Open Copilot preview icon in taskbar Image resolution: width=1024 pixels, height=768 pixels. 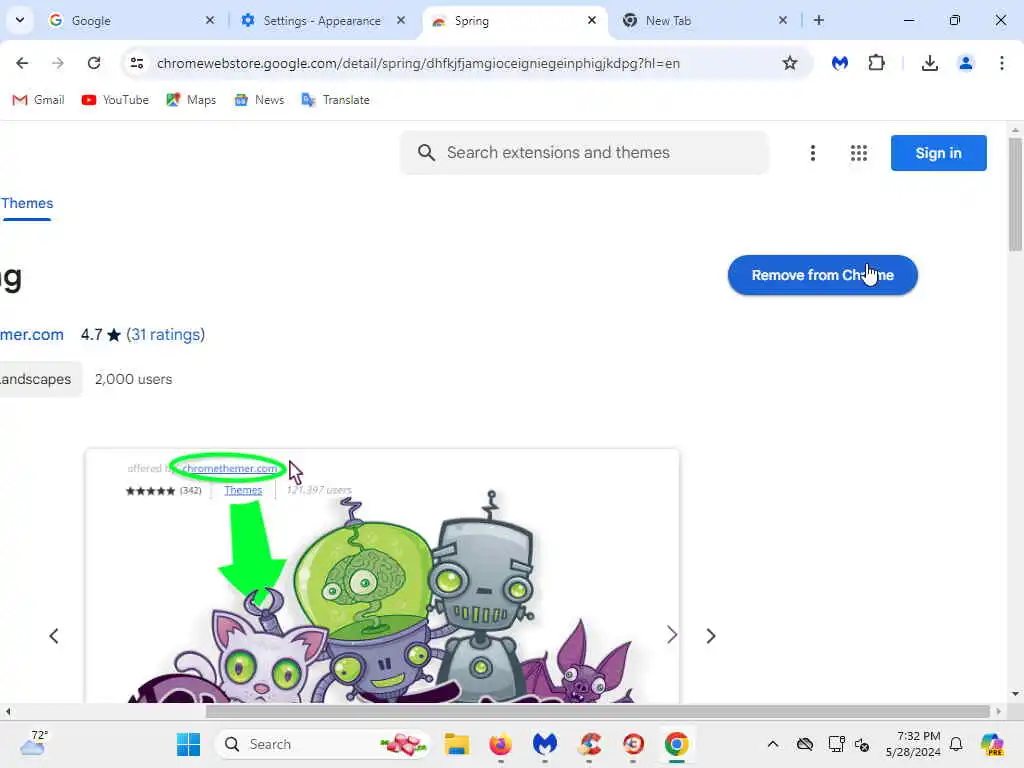(x=993, y=744)
